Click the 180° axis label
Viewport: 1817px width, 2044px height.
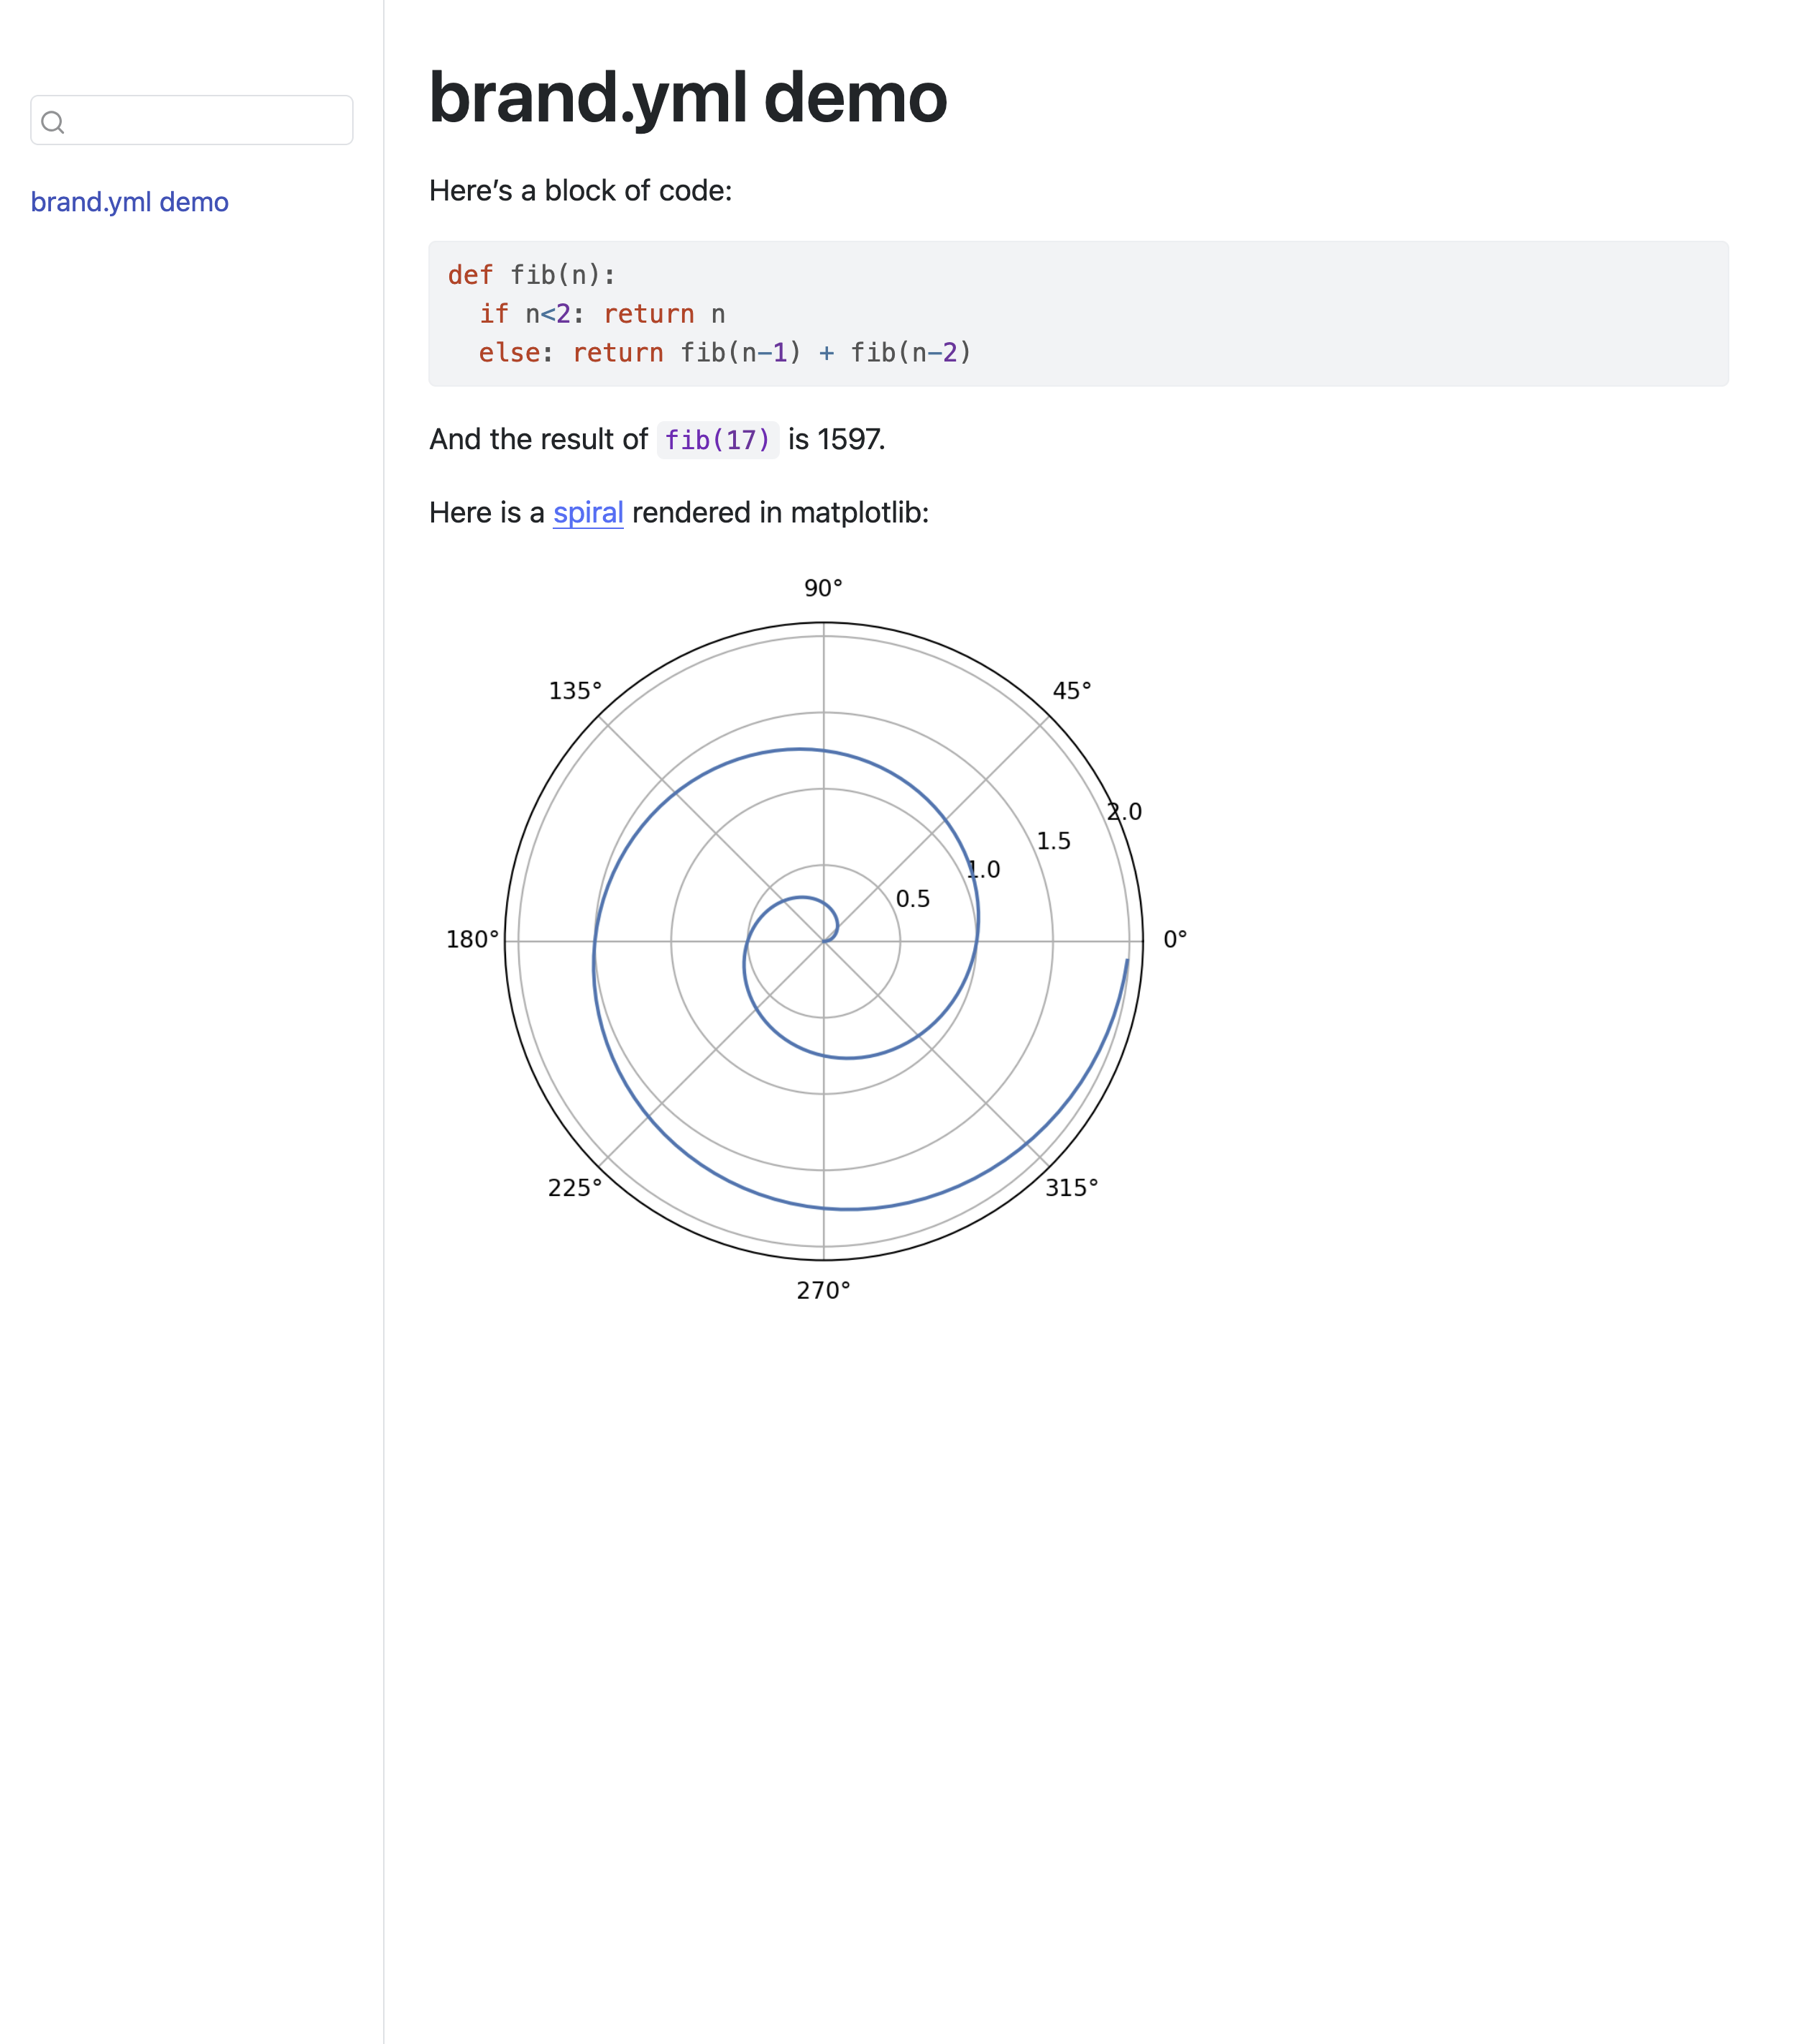pyautogui.click(x=472, y=939)
